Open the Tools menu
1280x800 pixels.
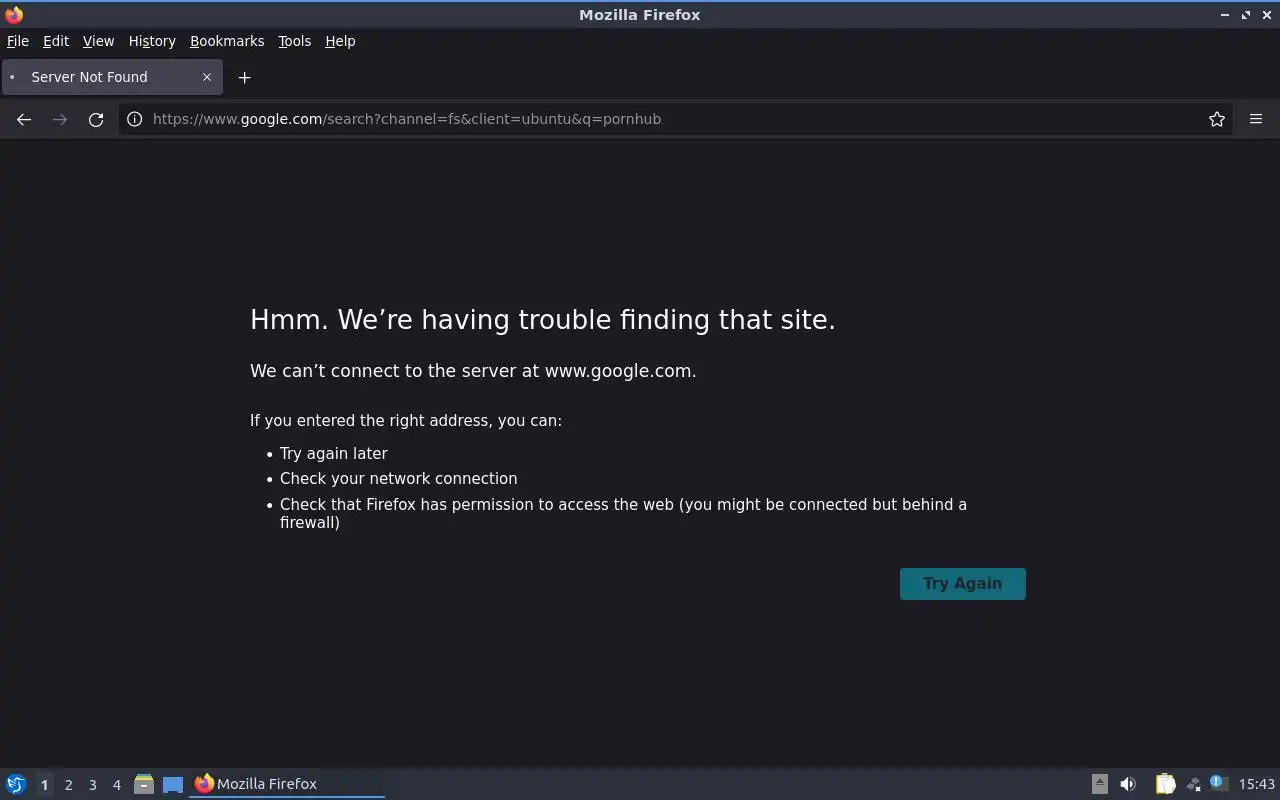(294, 41)
